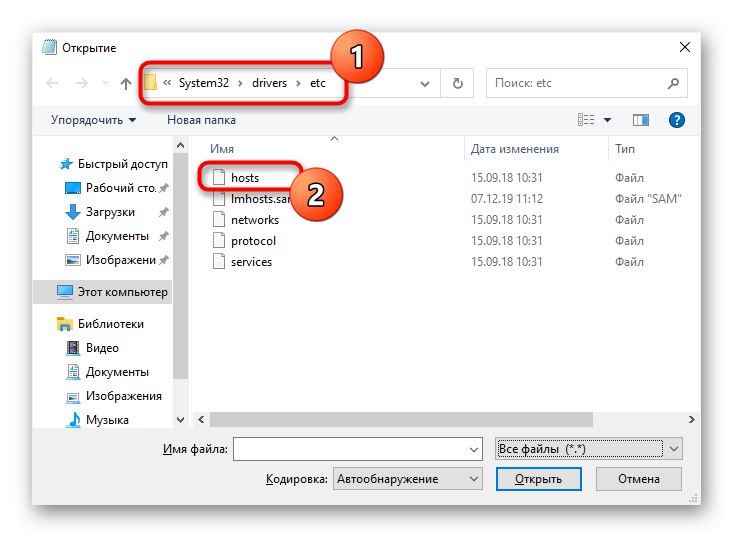
Task: Click the hosts file icon
Action: coord(219,178)
